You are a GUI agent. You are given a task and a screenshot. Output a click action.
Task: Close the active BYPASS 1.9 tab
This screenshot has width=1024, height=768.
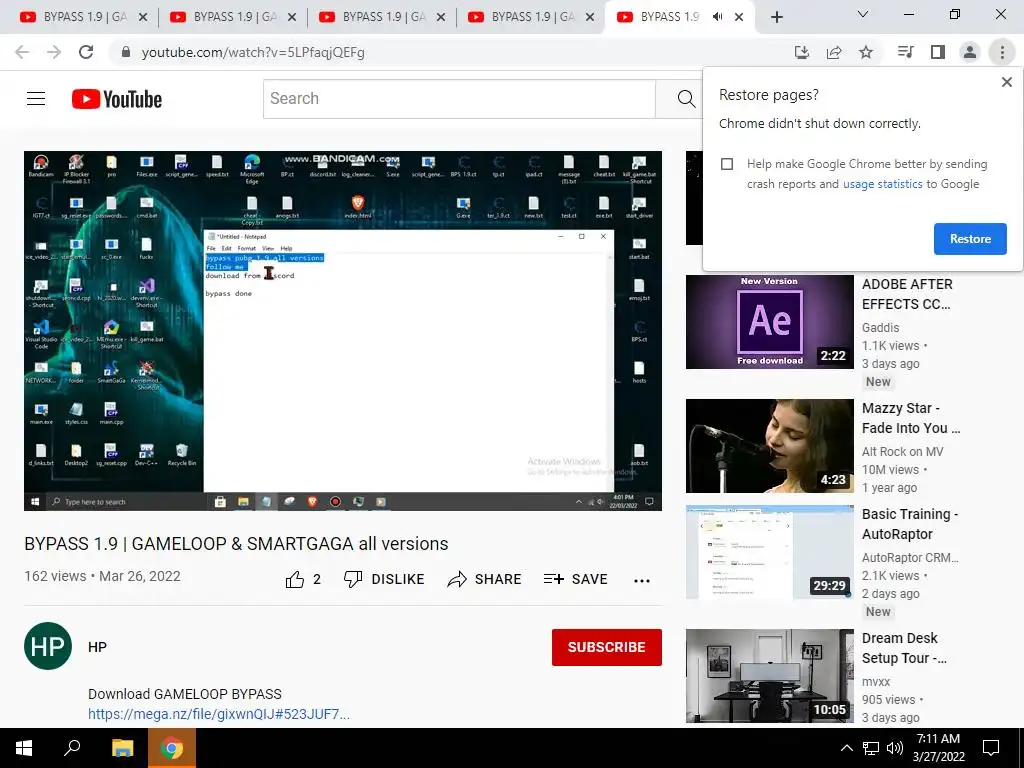[739, 17]
